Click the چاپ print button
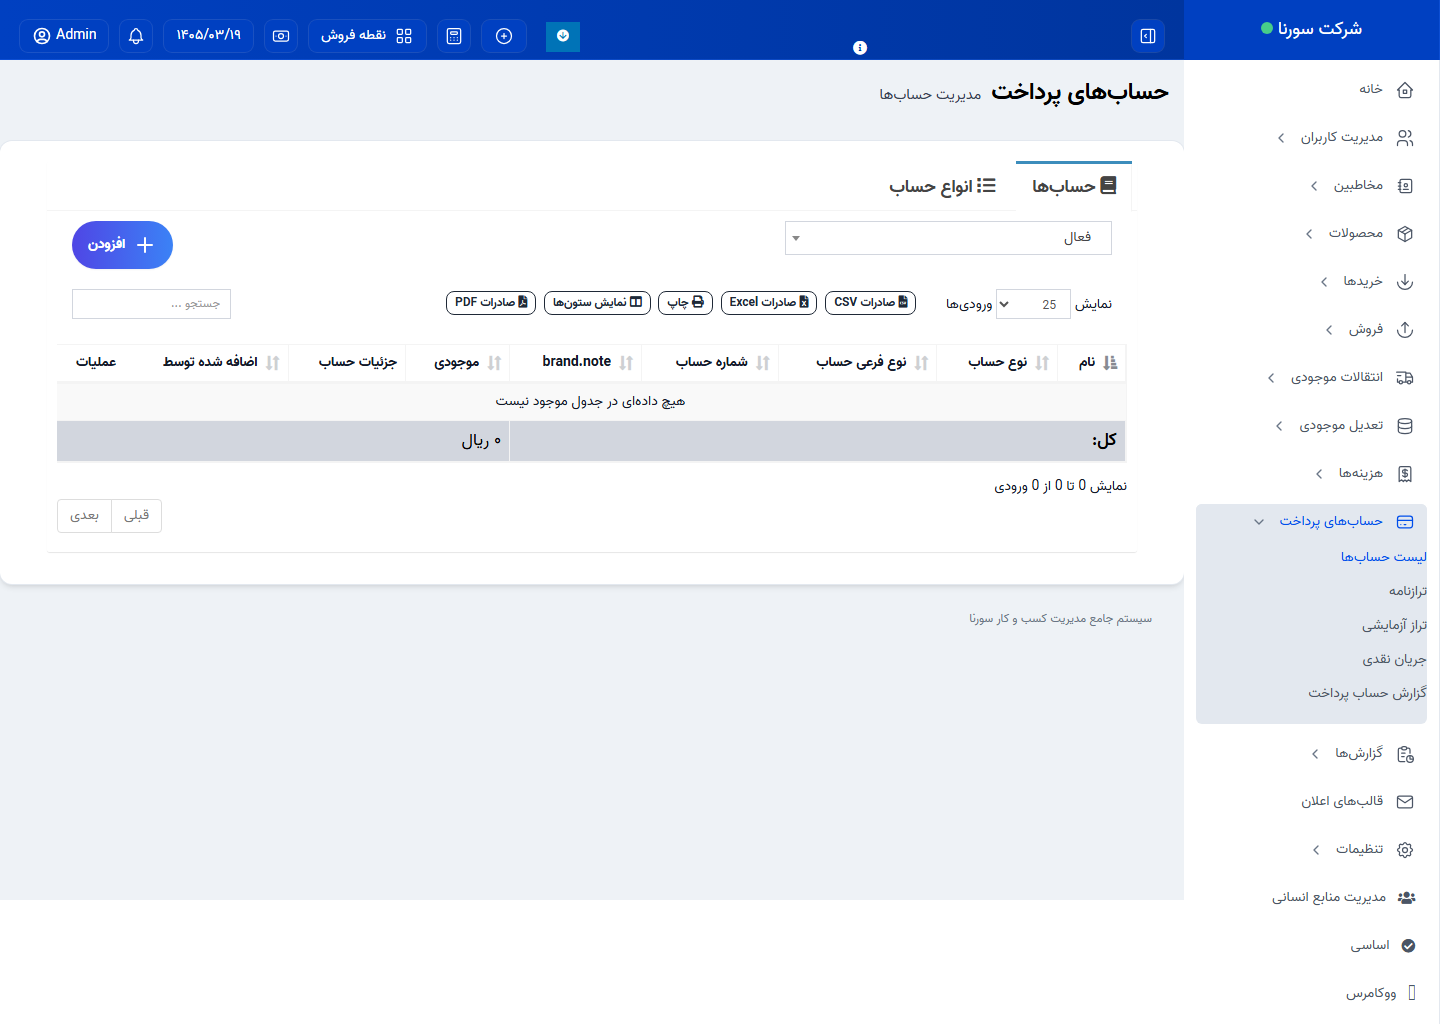The width and height of the screenshot is (1440, 1024). tap(686, 302)
